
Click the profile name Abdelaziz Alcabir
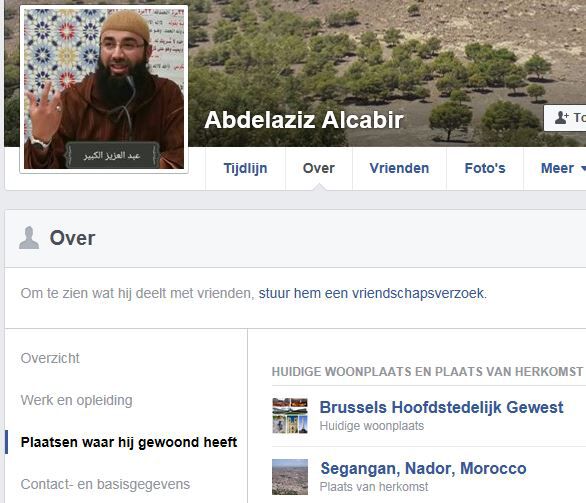tap(304, 120)
